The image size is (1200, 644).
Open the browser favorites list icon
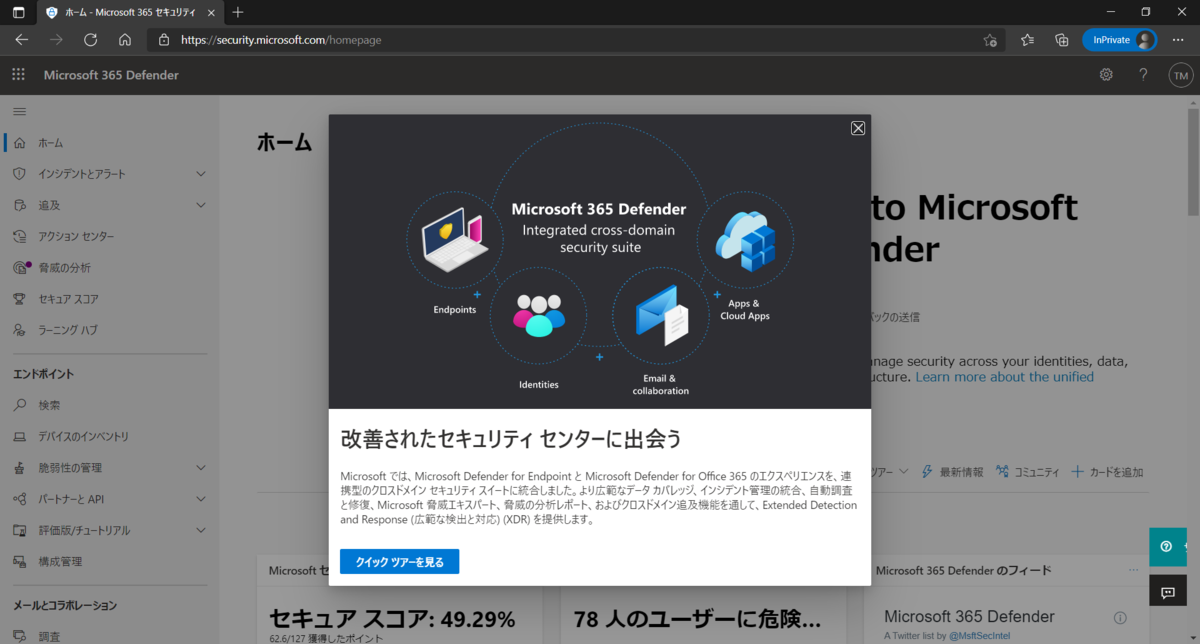pos(1027,40)
